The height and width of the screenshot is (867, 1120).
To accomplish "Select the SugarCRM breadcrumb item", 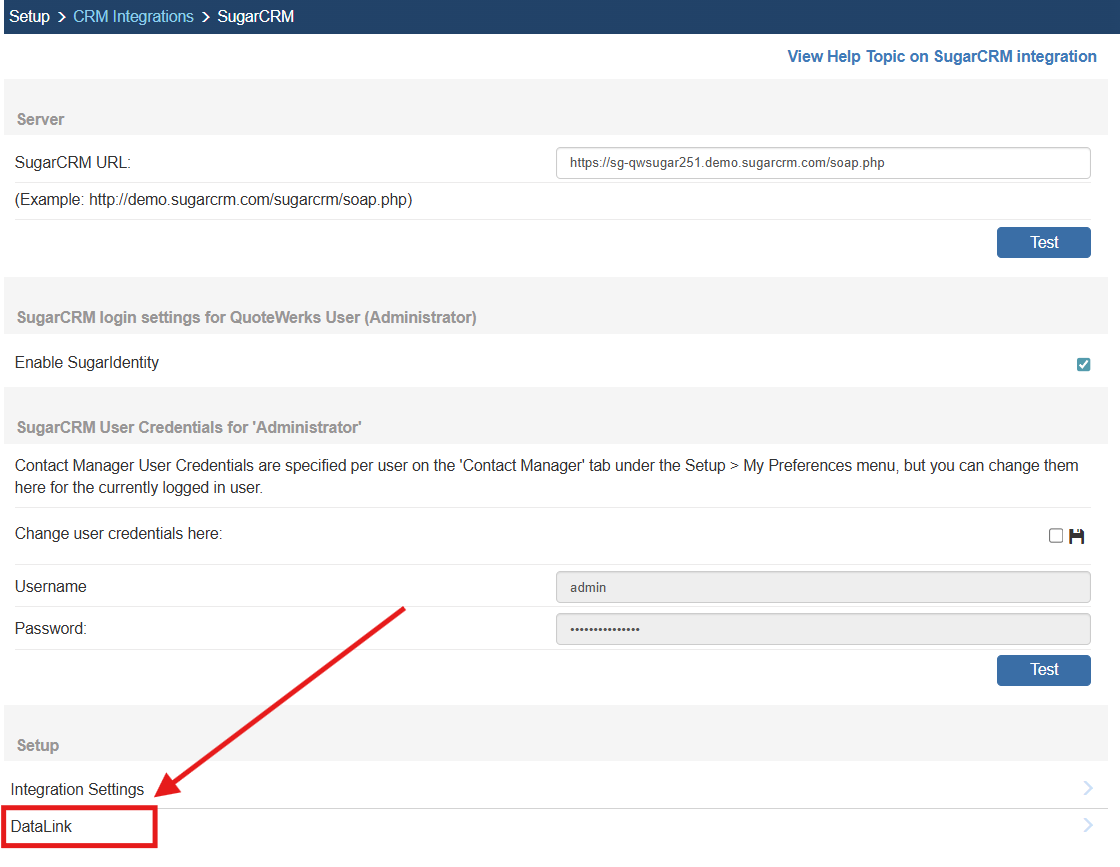I will (x=255, y=16).
